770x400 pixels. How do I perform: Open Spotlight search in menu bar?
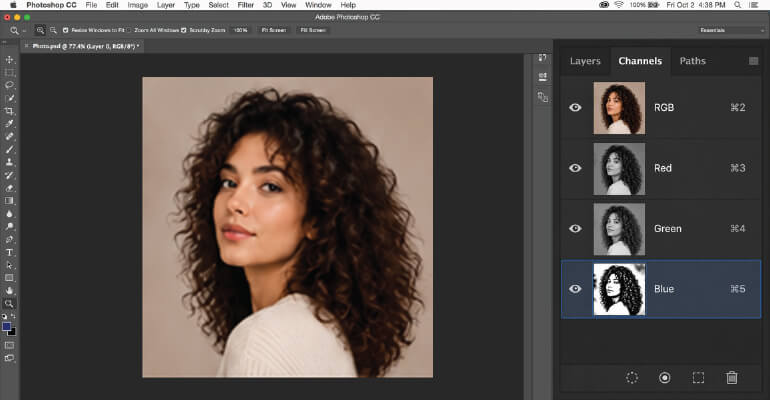738,5
